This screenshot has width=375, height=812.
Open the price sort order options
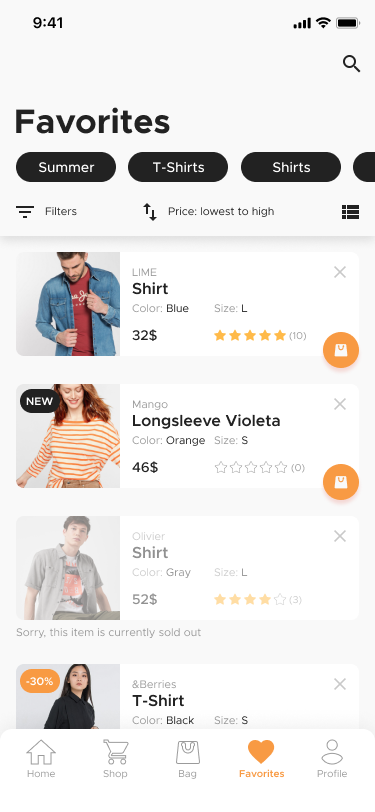coord(208,211)
